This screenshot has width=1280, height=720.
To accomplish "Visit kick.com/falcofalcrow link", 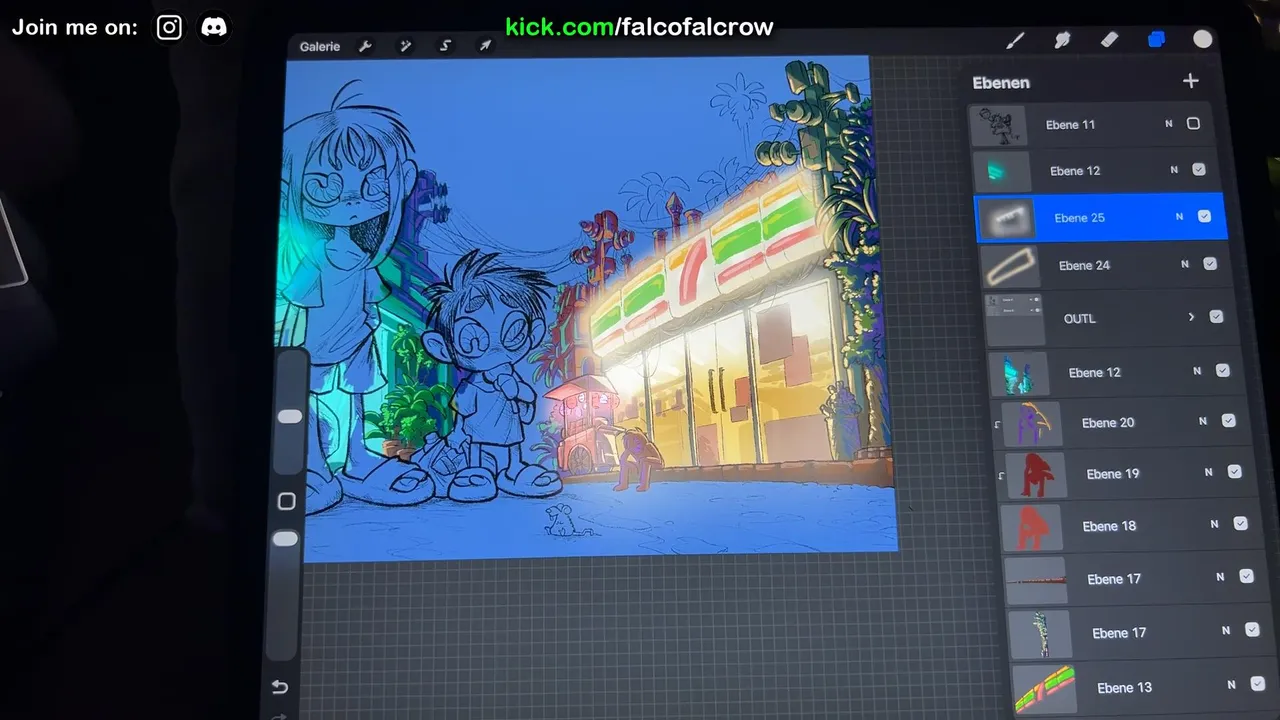I will (639, 27).
